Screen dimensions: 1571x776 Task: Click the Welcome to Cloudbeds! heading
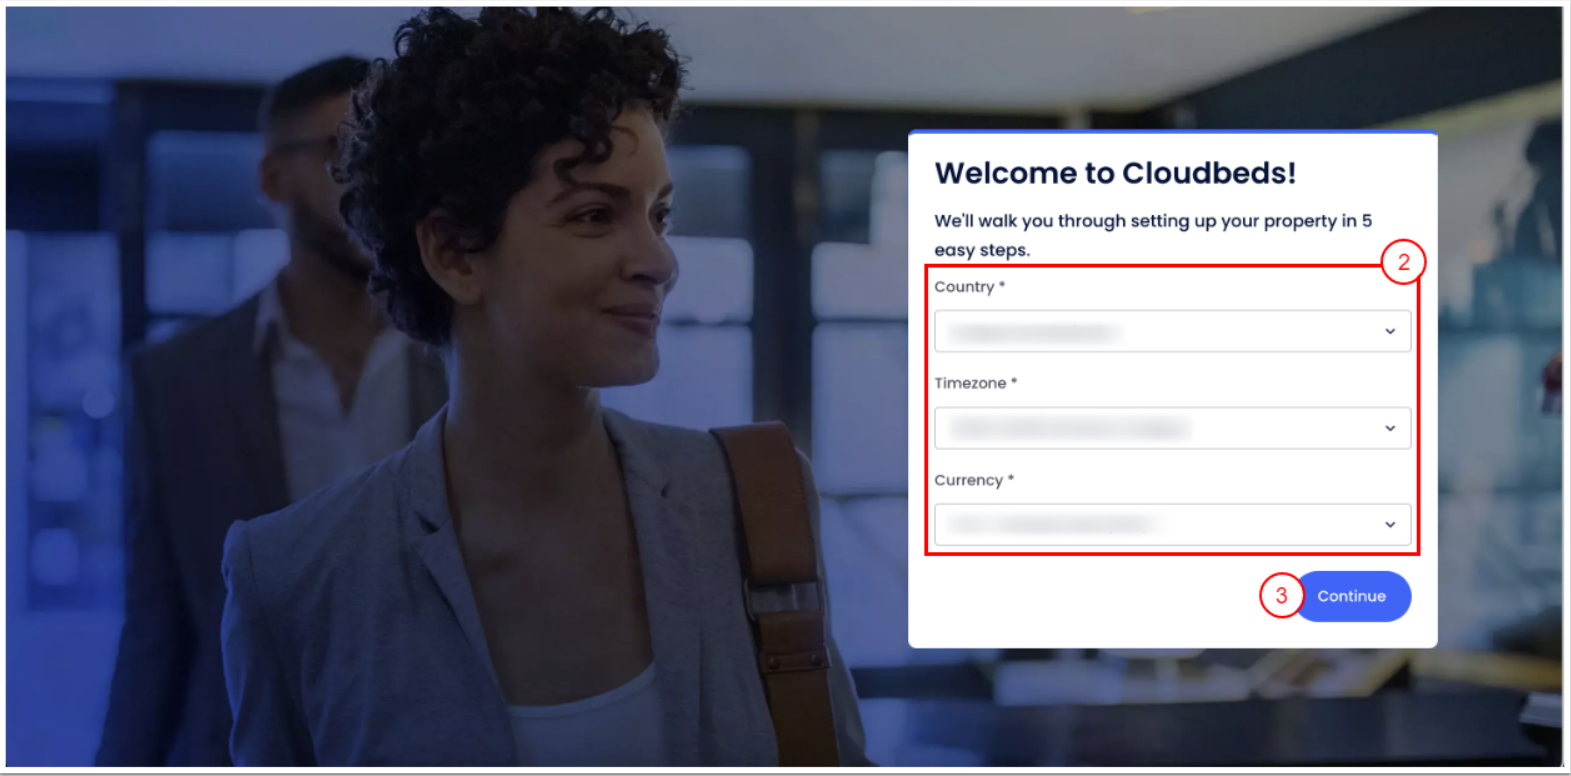(x=1115, y=173)
